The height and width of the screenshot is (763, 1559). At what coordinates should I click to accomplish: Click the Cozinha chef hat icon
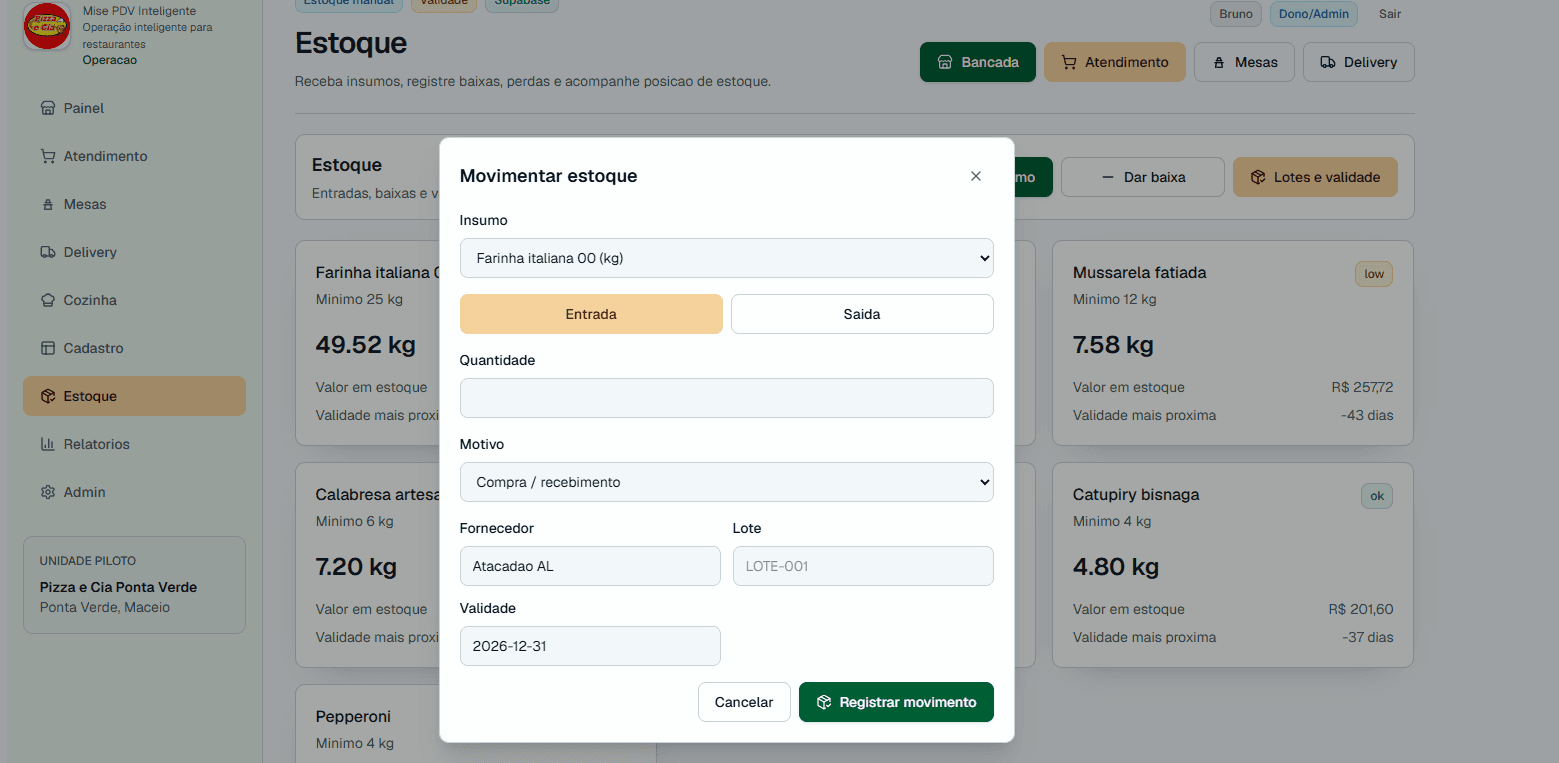pos(47,300)
